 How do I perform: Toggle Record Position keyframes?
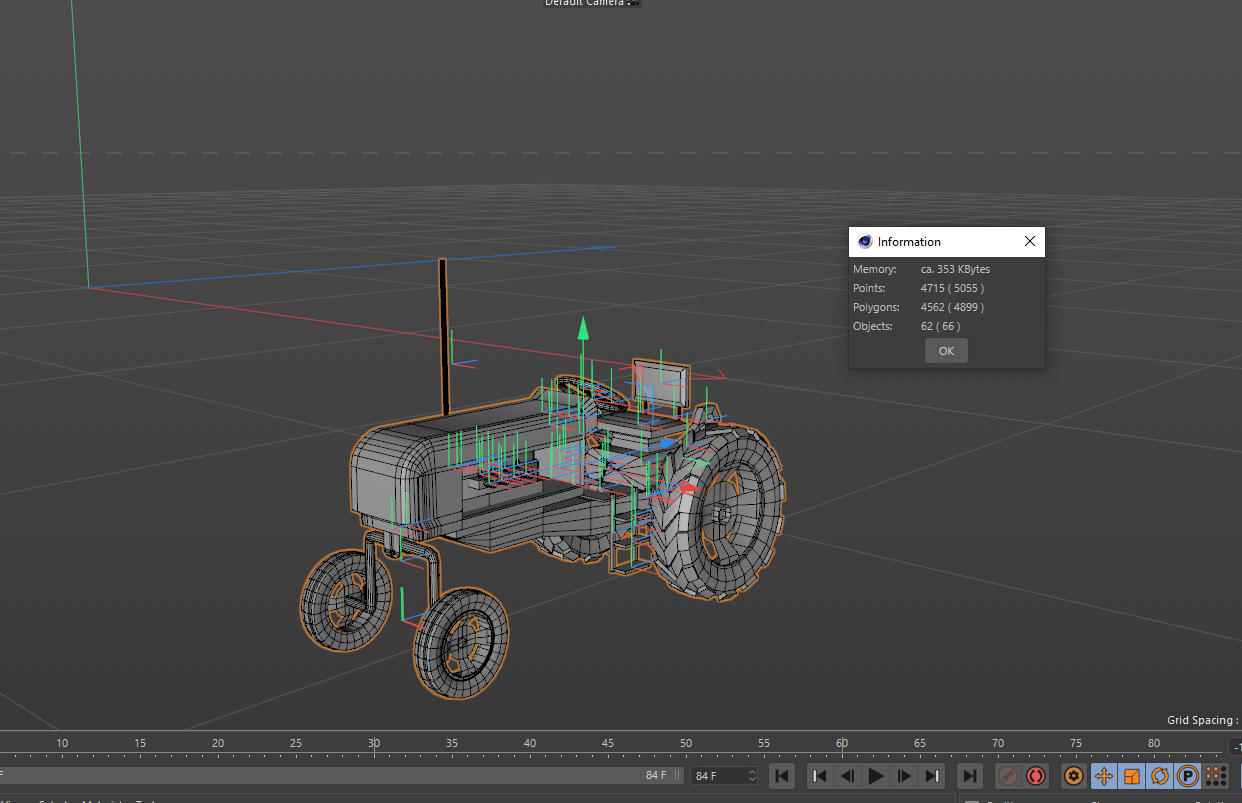[1104, 776]
